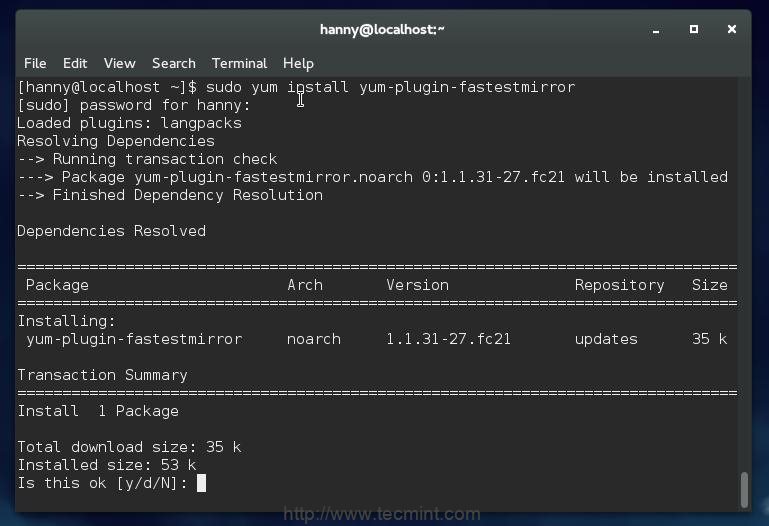Viewport: 769px width, 526px height.
Task: Click the 'Transaction Summary' line
Action: pyautogui.click(x=102, y=375)
